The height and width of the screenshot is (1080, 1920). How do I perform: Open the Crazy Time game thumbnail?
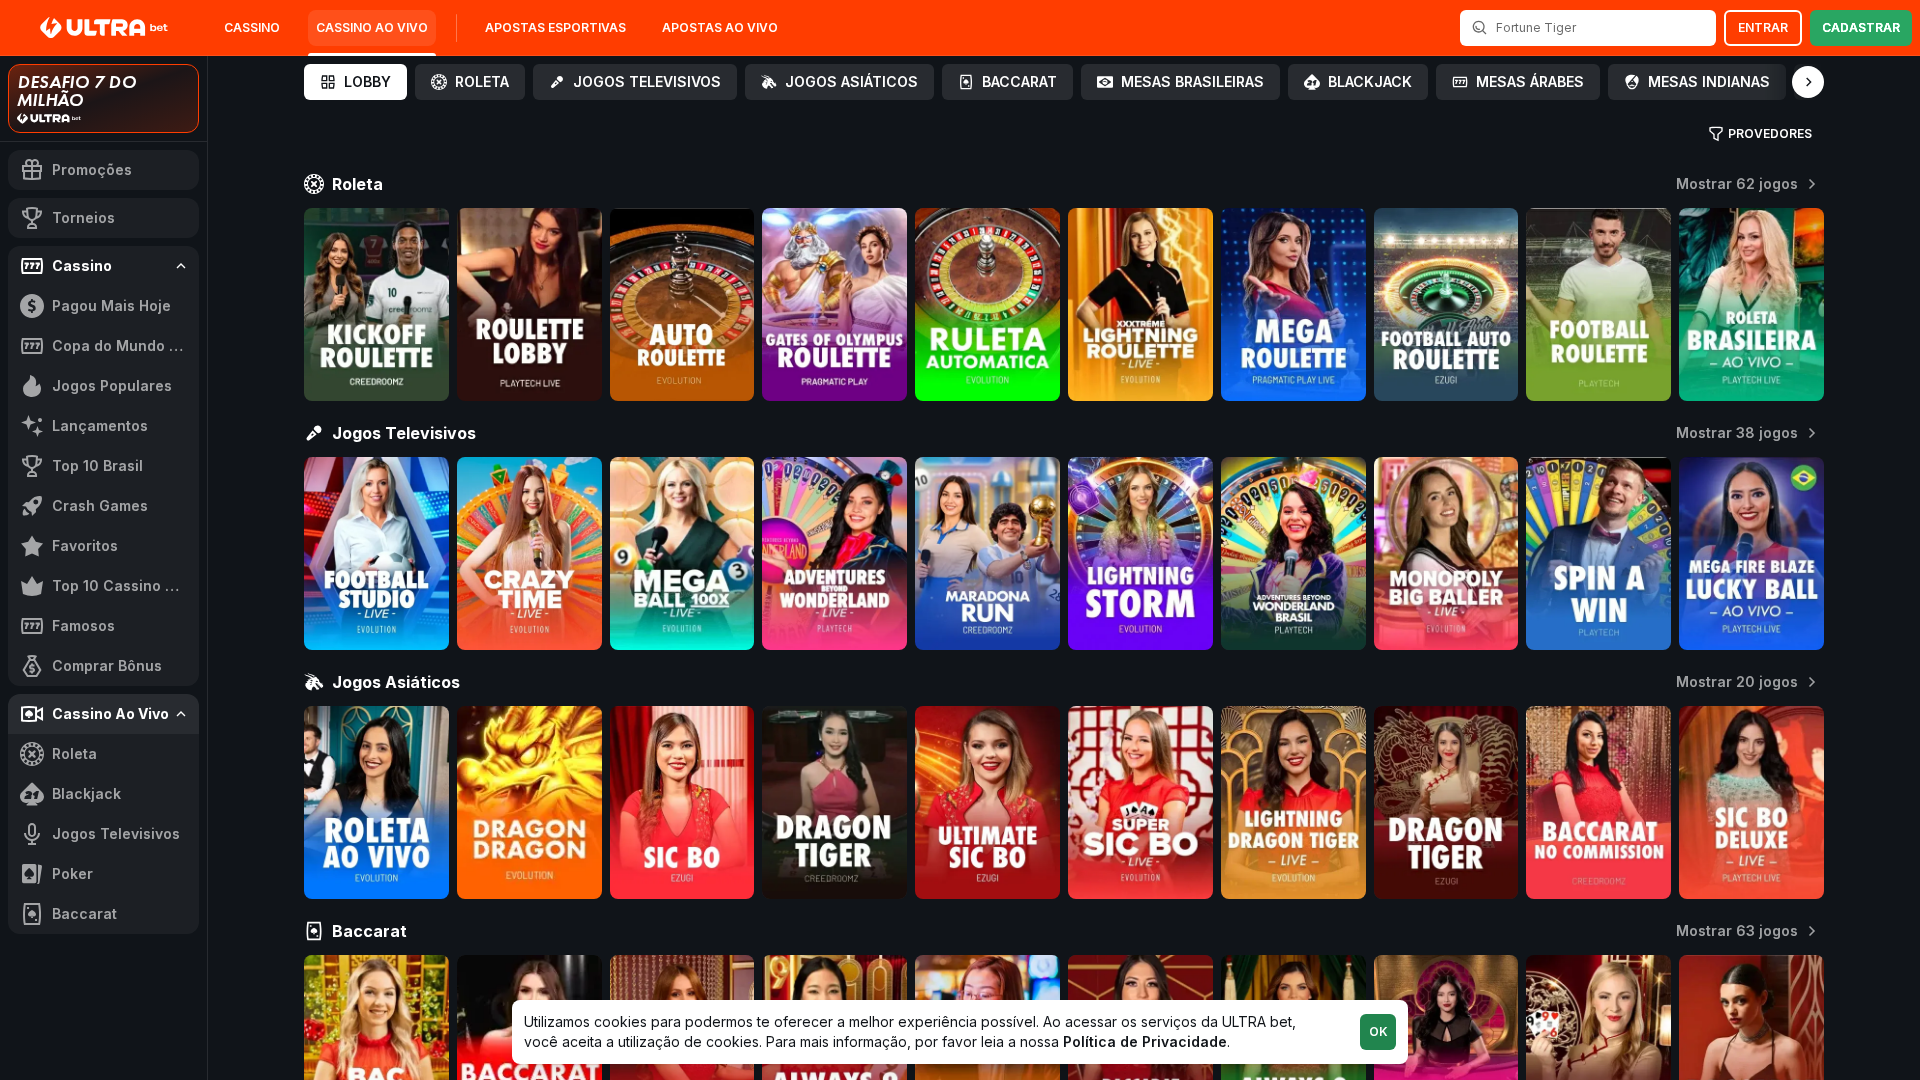click(529, 553)
